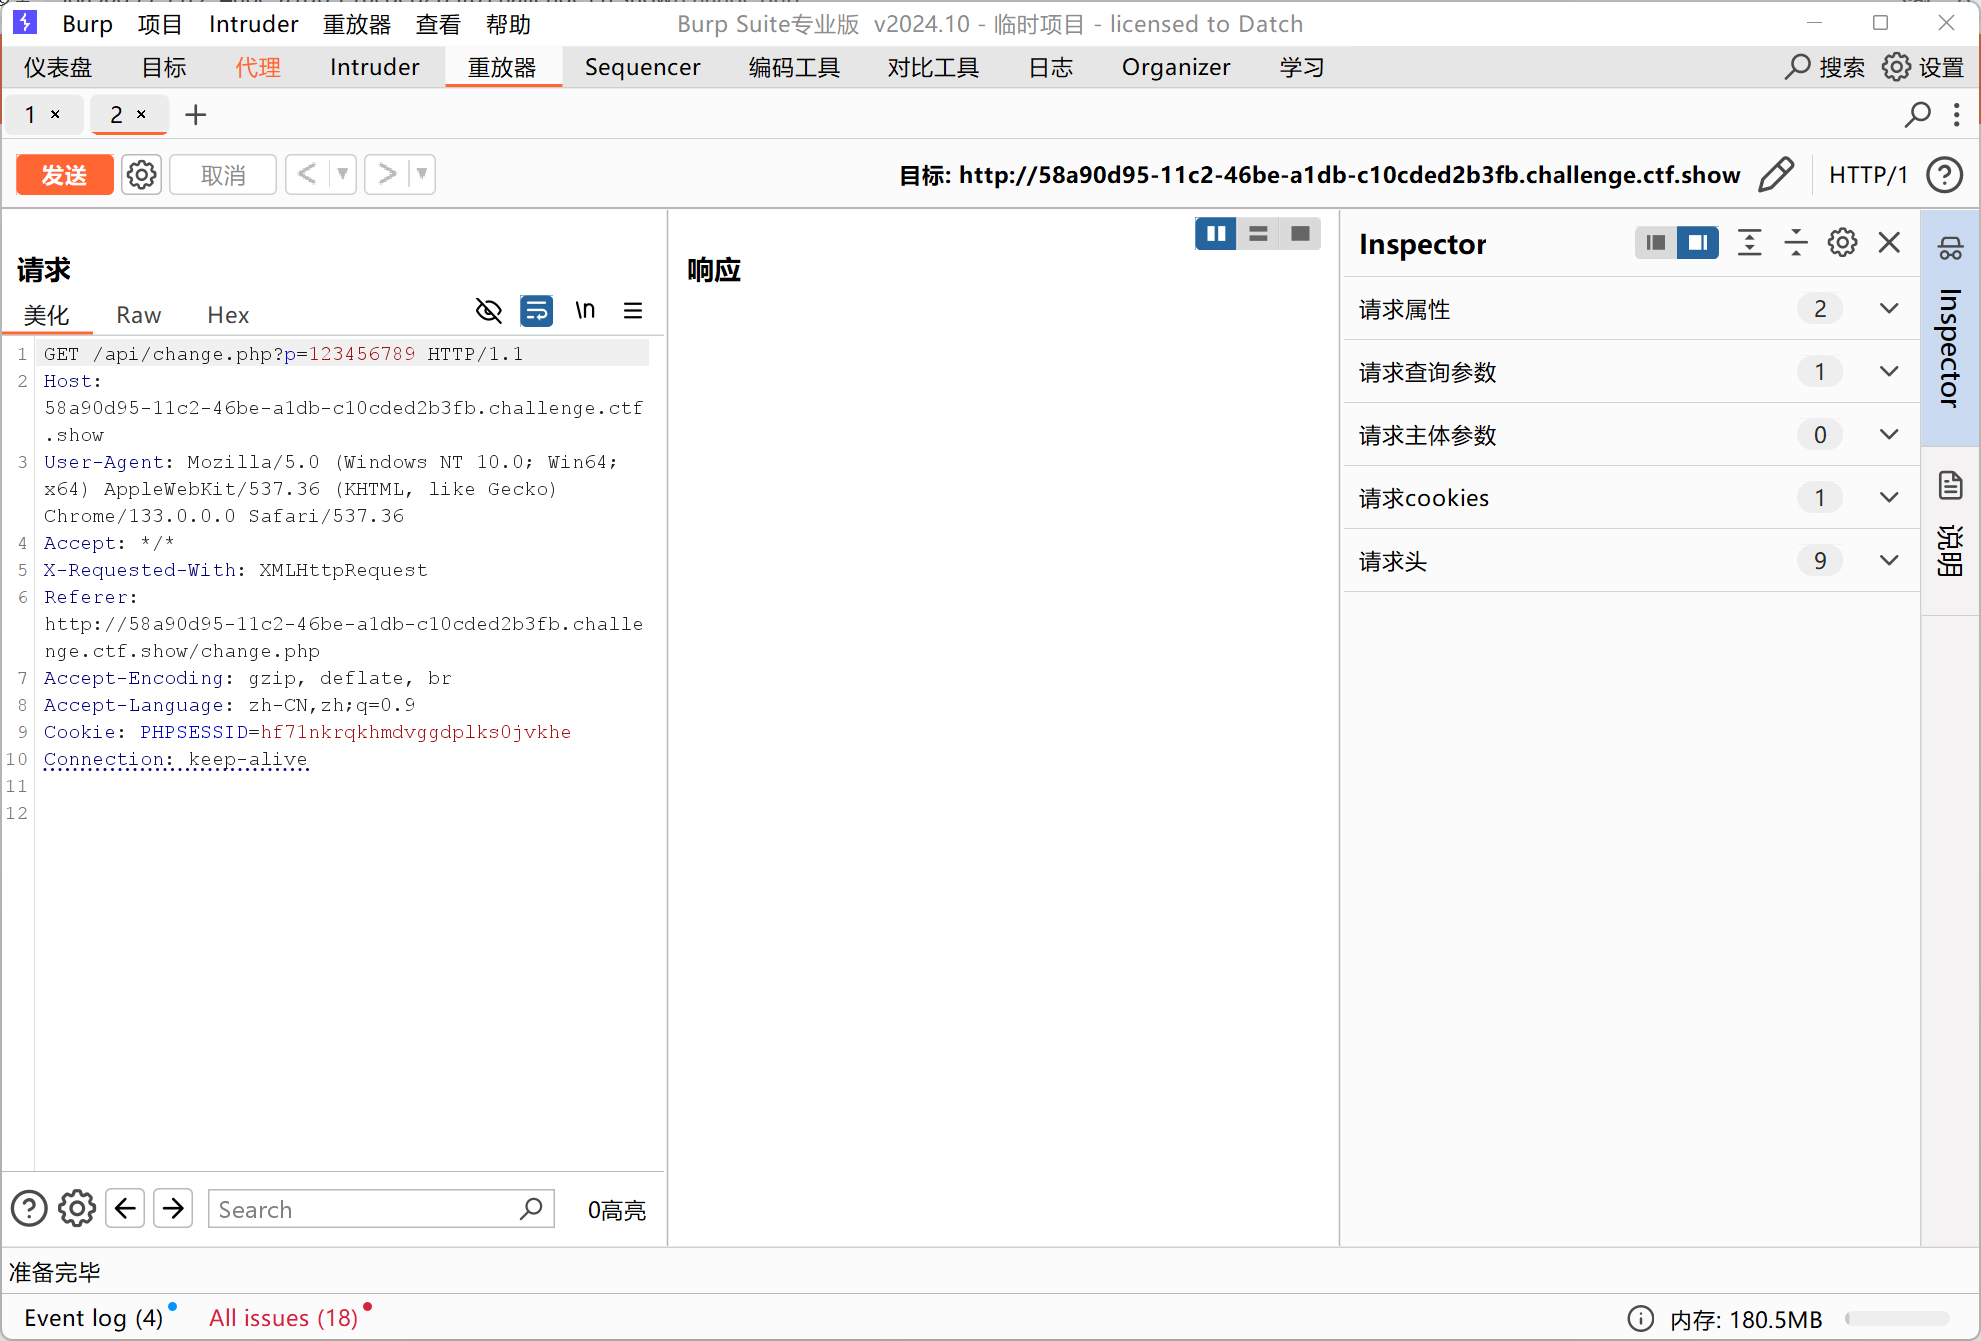Image resolution: width=1981 pixels, height=1341 pixels.
Task: Toggle hide non-printable characters eye icon
Action: [489, 311]
